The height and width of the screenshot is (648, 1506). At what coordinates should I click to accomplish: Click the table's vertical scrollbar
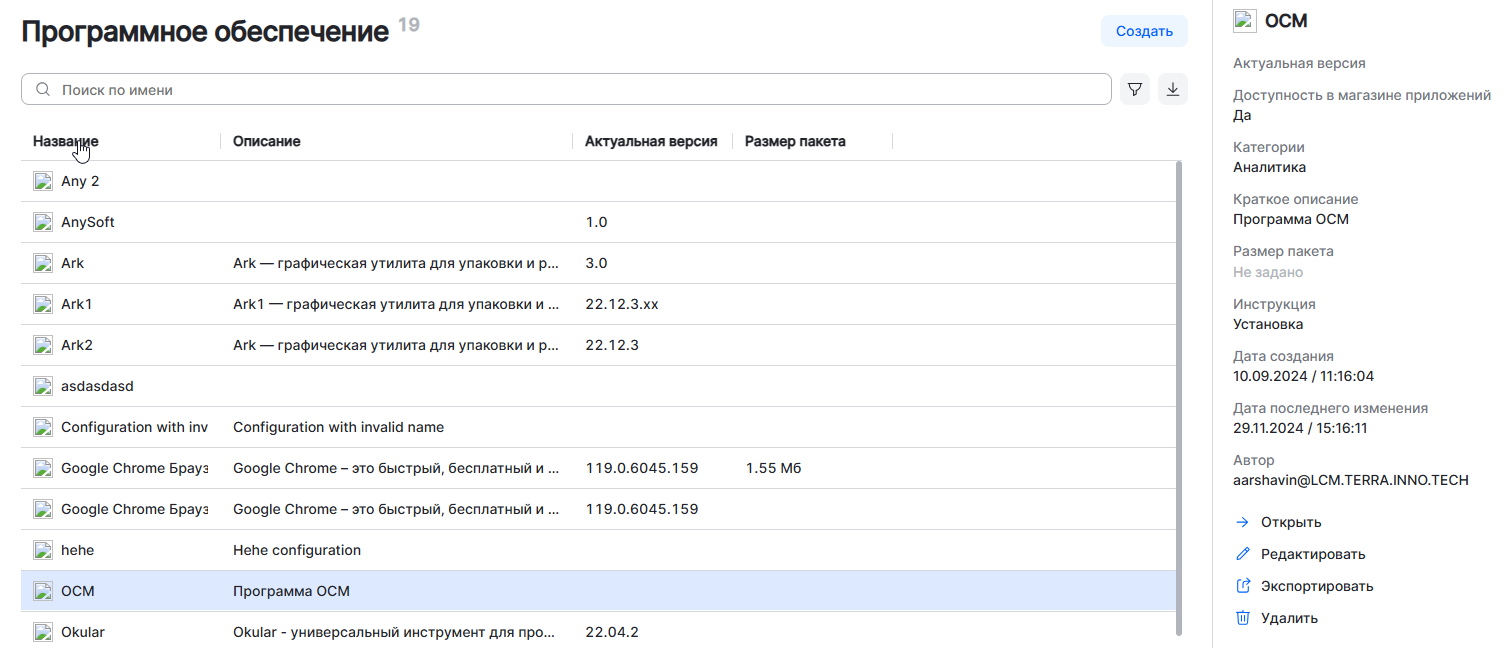click(1179, 400)
